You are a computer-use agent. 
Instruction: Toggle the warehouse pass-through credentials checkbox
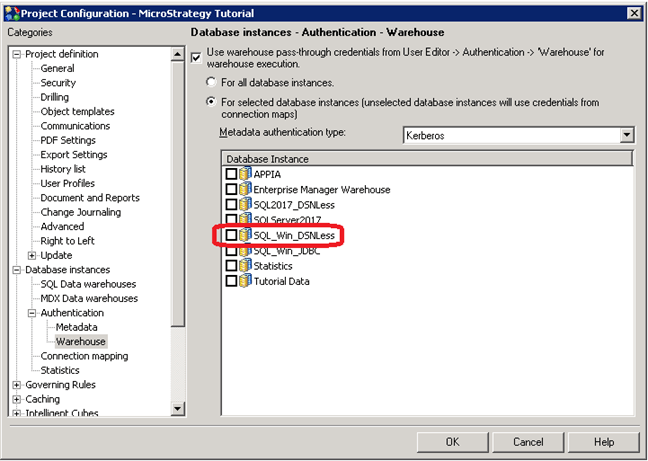coord(196,57)
